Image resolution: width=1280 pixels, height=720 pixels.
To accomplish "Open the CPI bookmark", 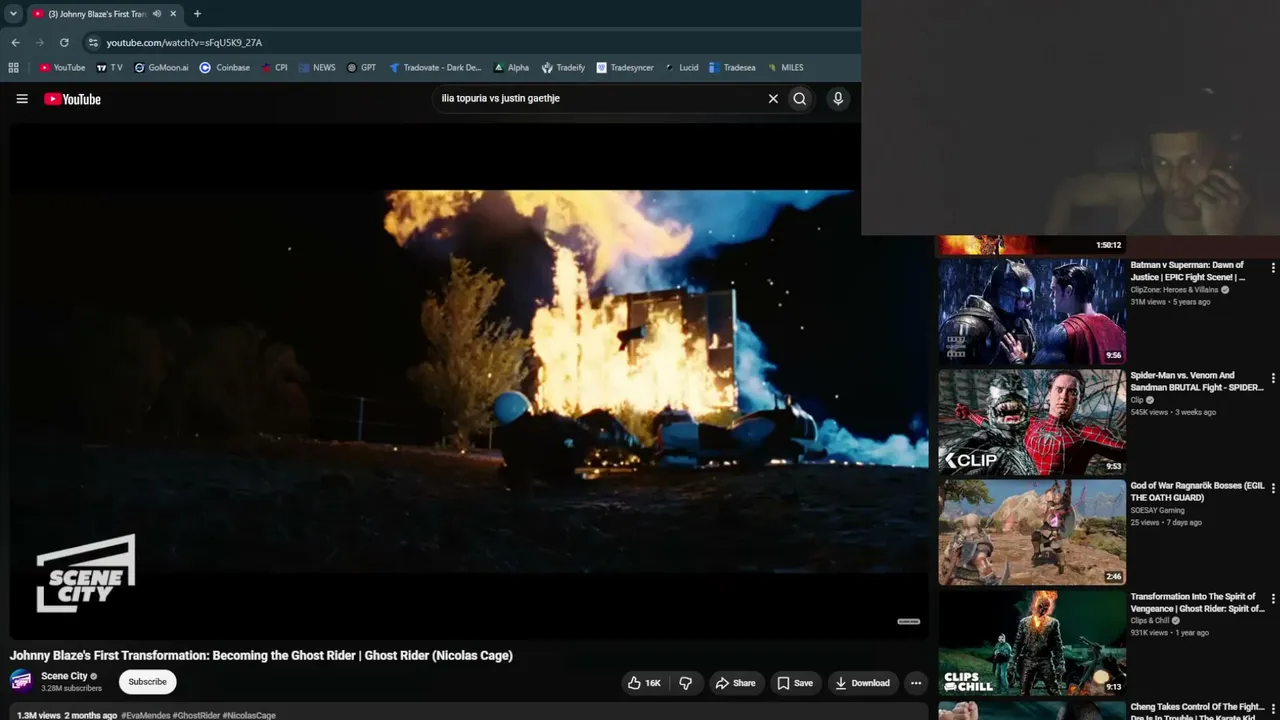I will click(x=274, y=68).
